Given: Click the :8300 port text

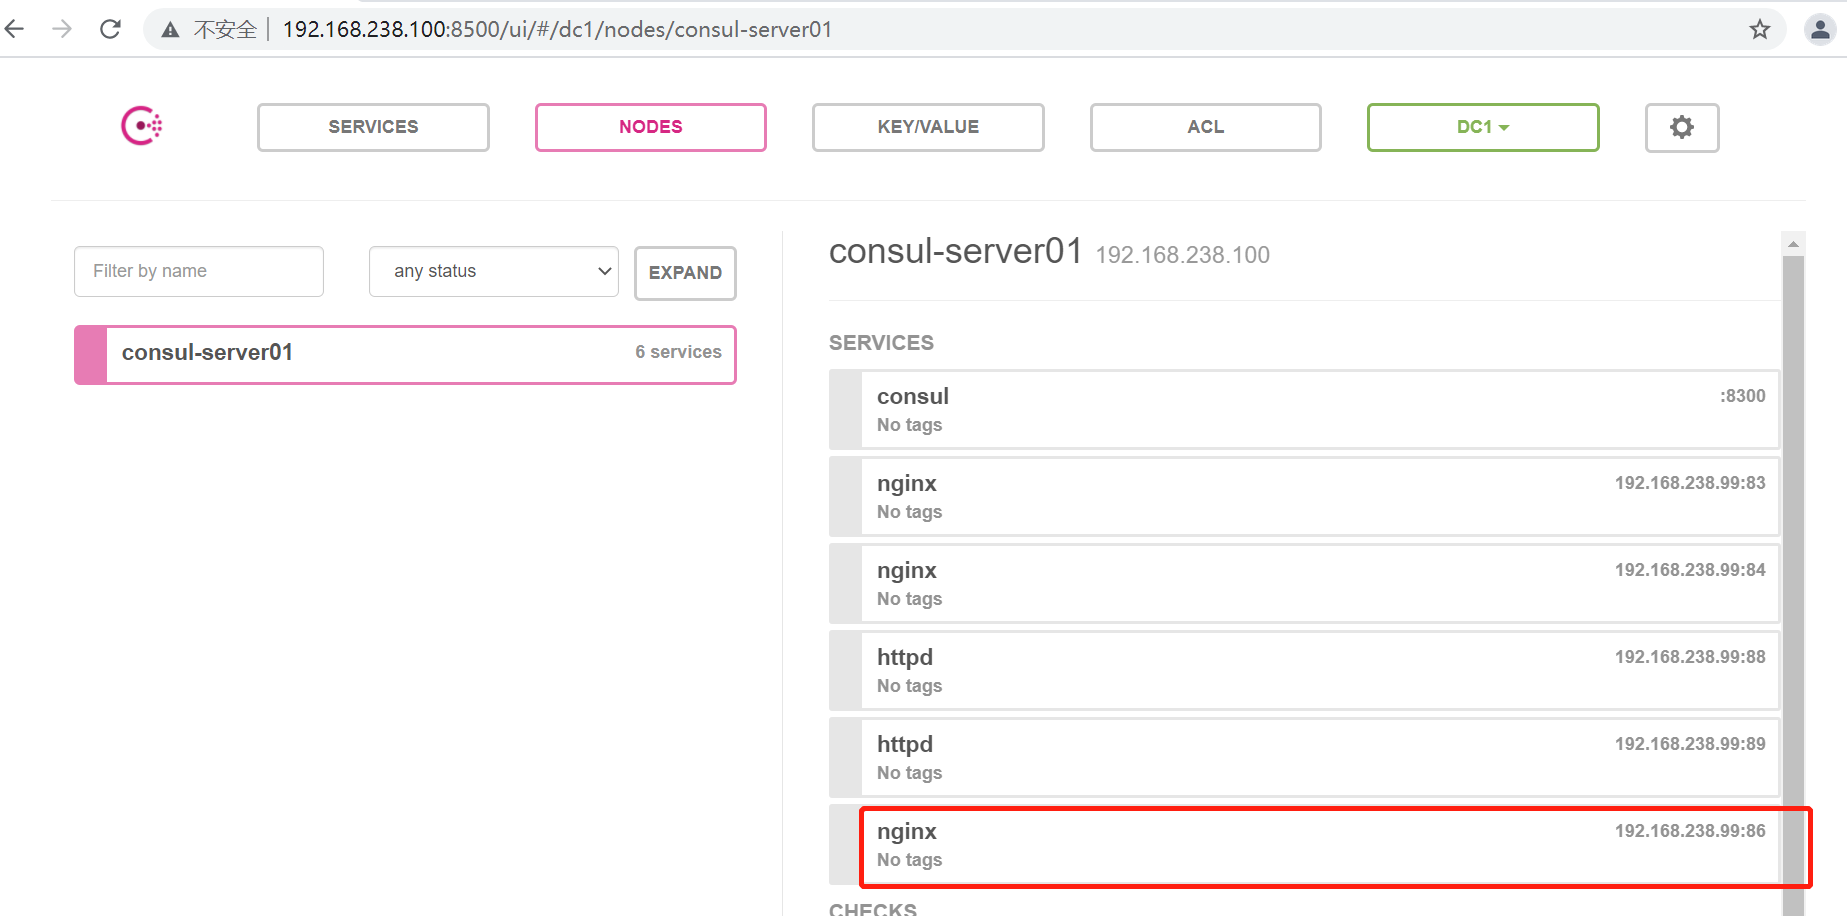Looking at the screenshot, I should click(x=1742, y=396).
